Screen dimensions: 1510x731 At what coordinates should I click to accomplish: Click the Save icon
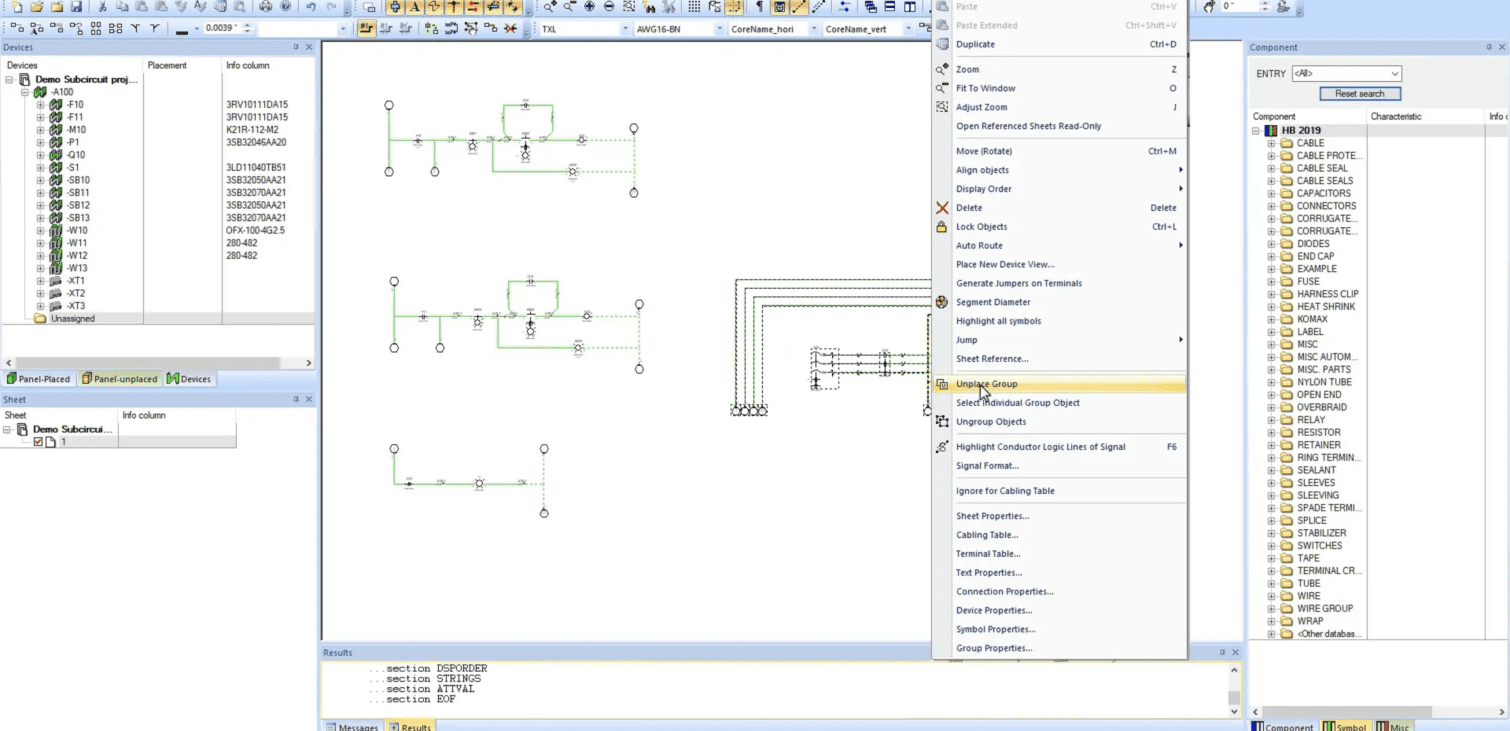click(76, 7)
